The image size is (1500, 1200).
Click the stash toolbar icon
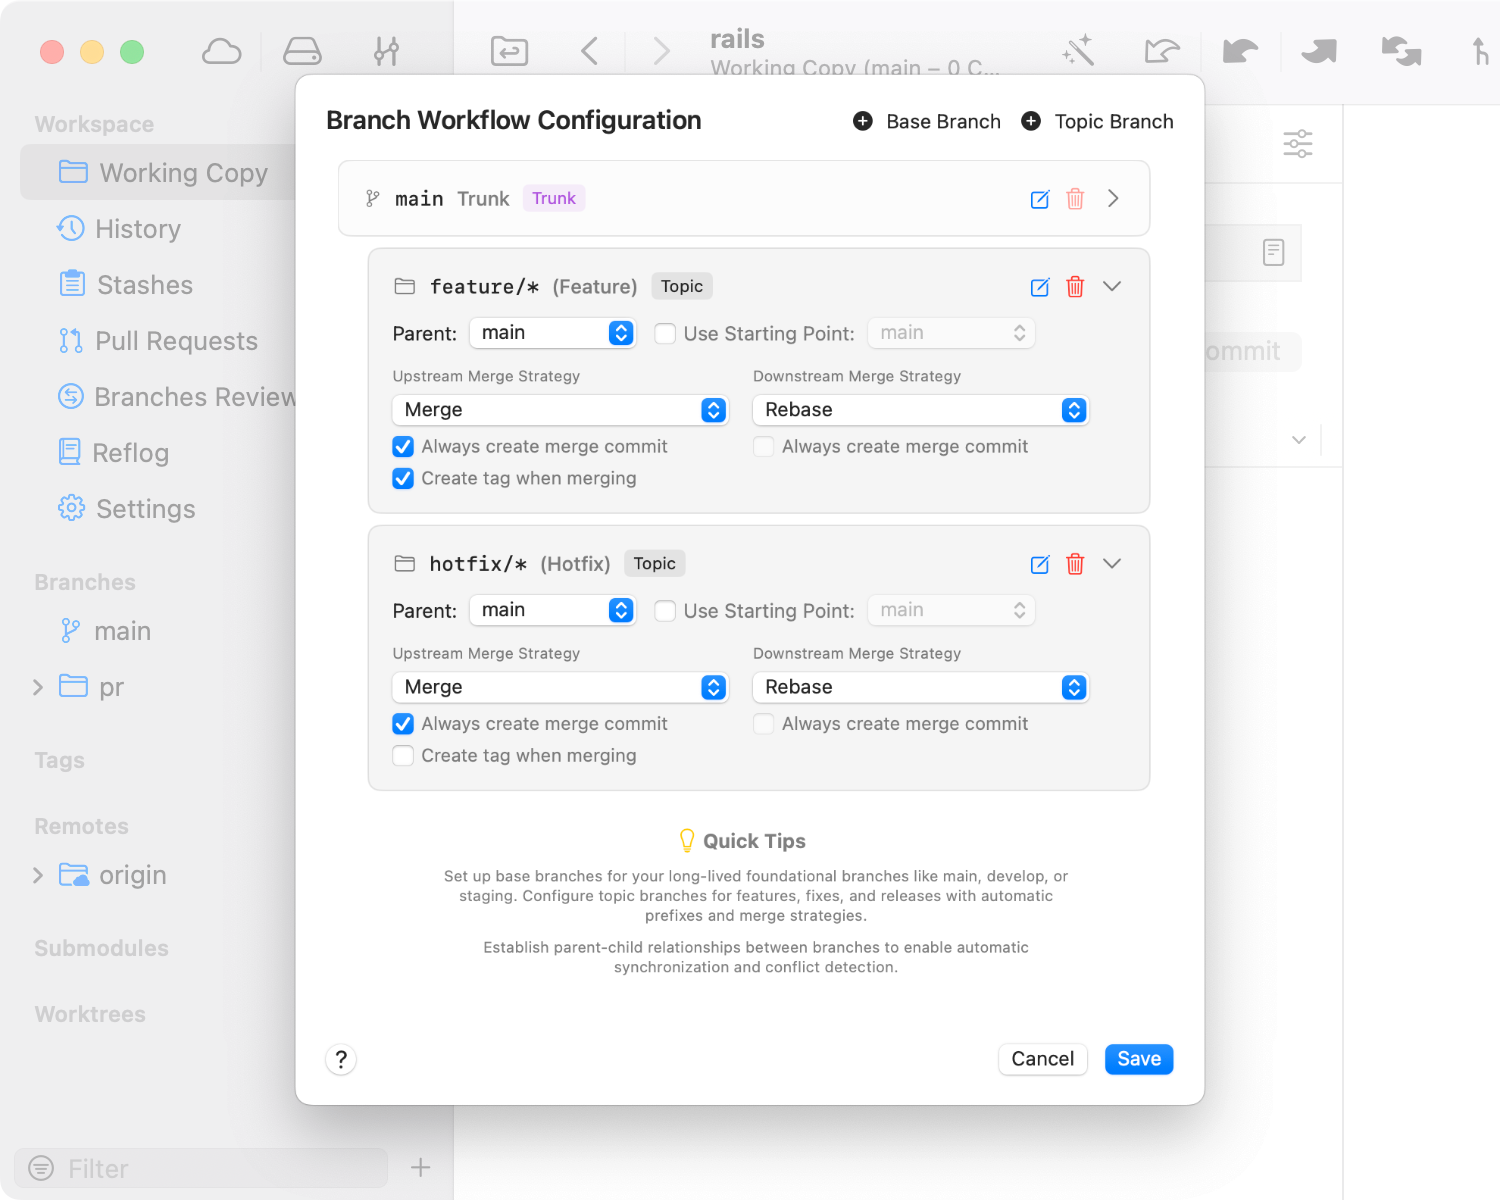510,51
